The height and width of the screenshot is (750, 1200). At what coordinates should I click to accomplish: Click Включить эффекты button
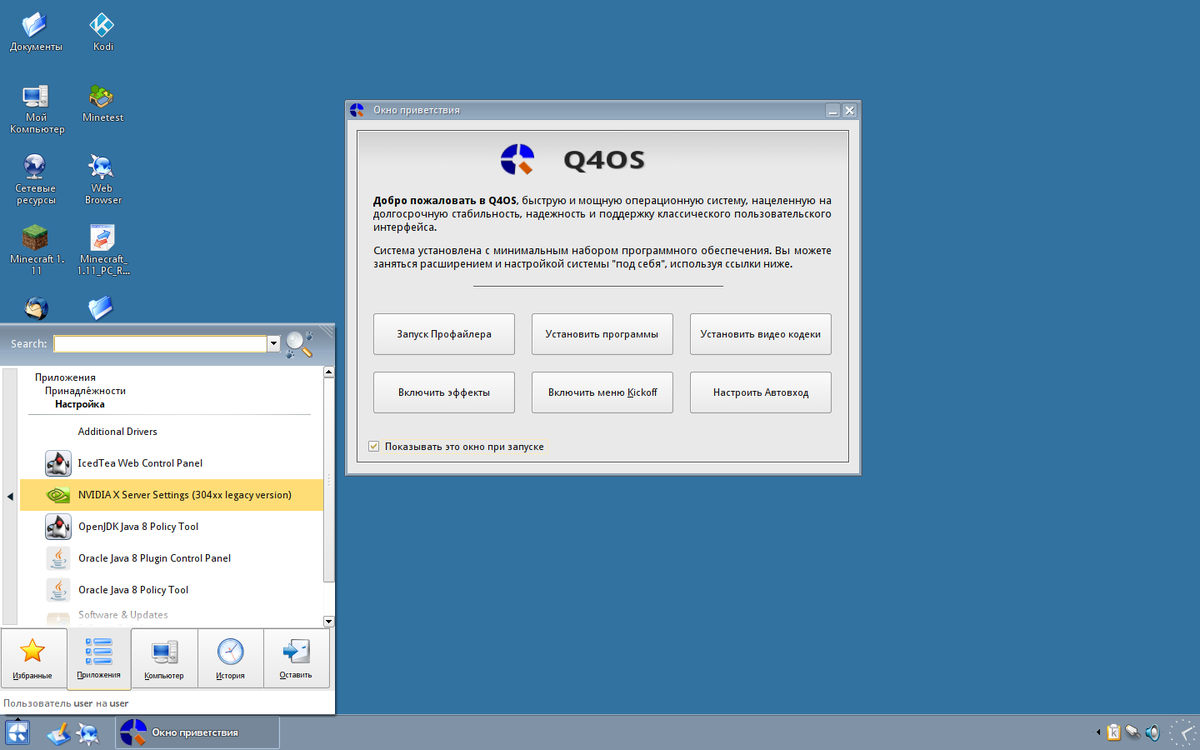[444, 393]
